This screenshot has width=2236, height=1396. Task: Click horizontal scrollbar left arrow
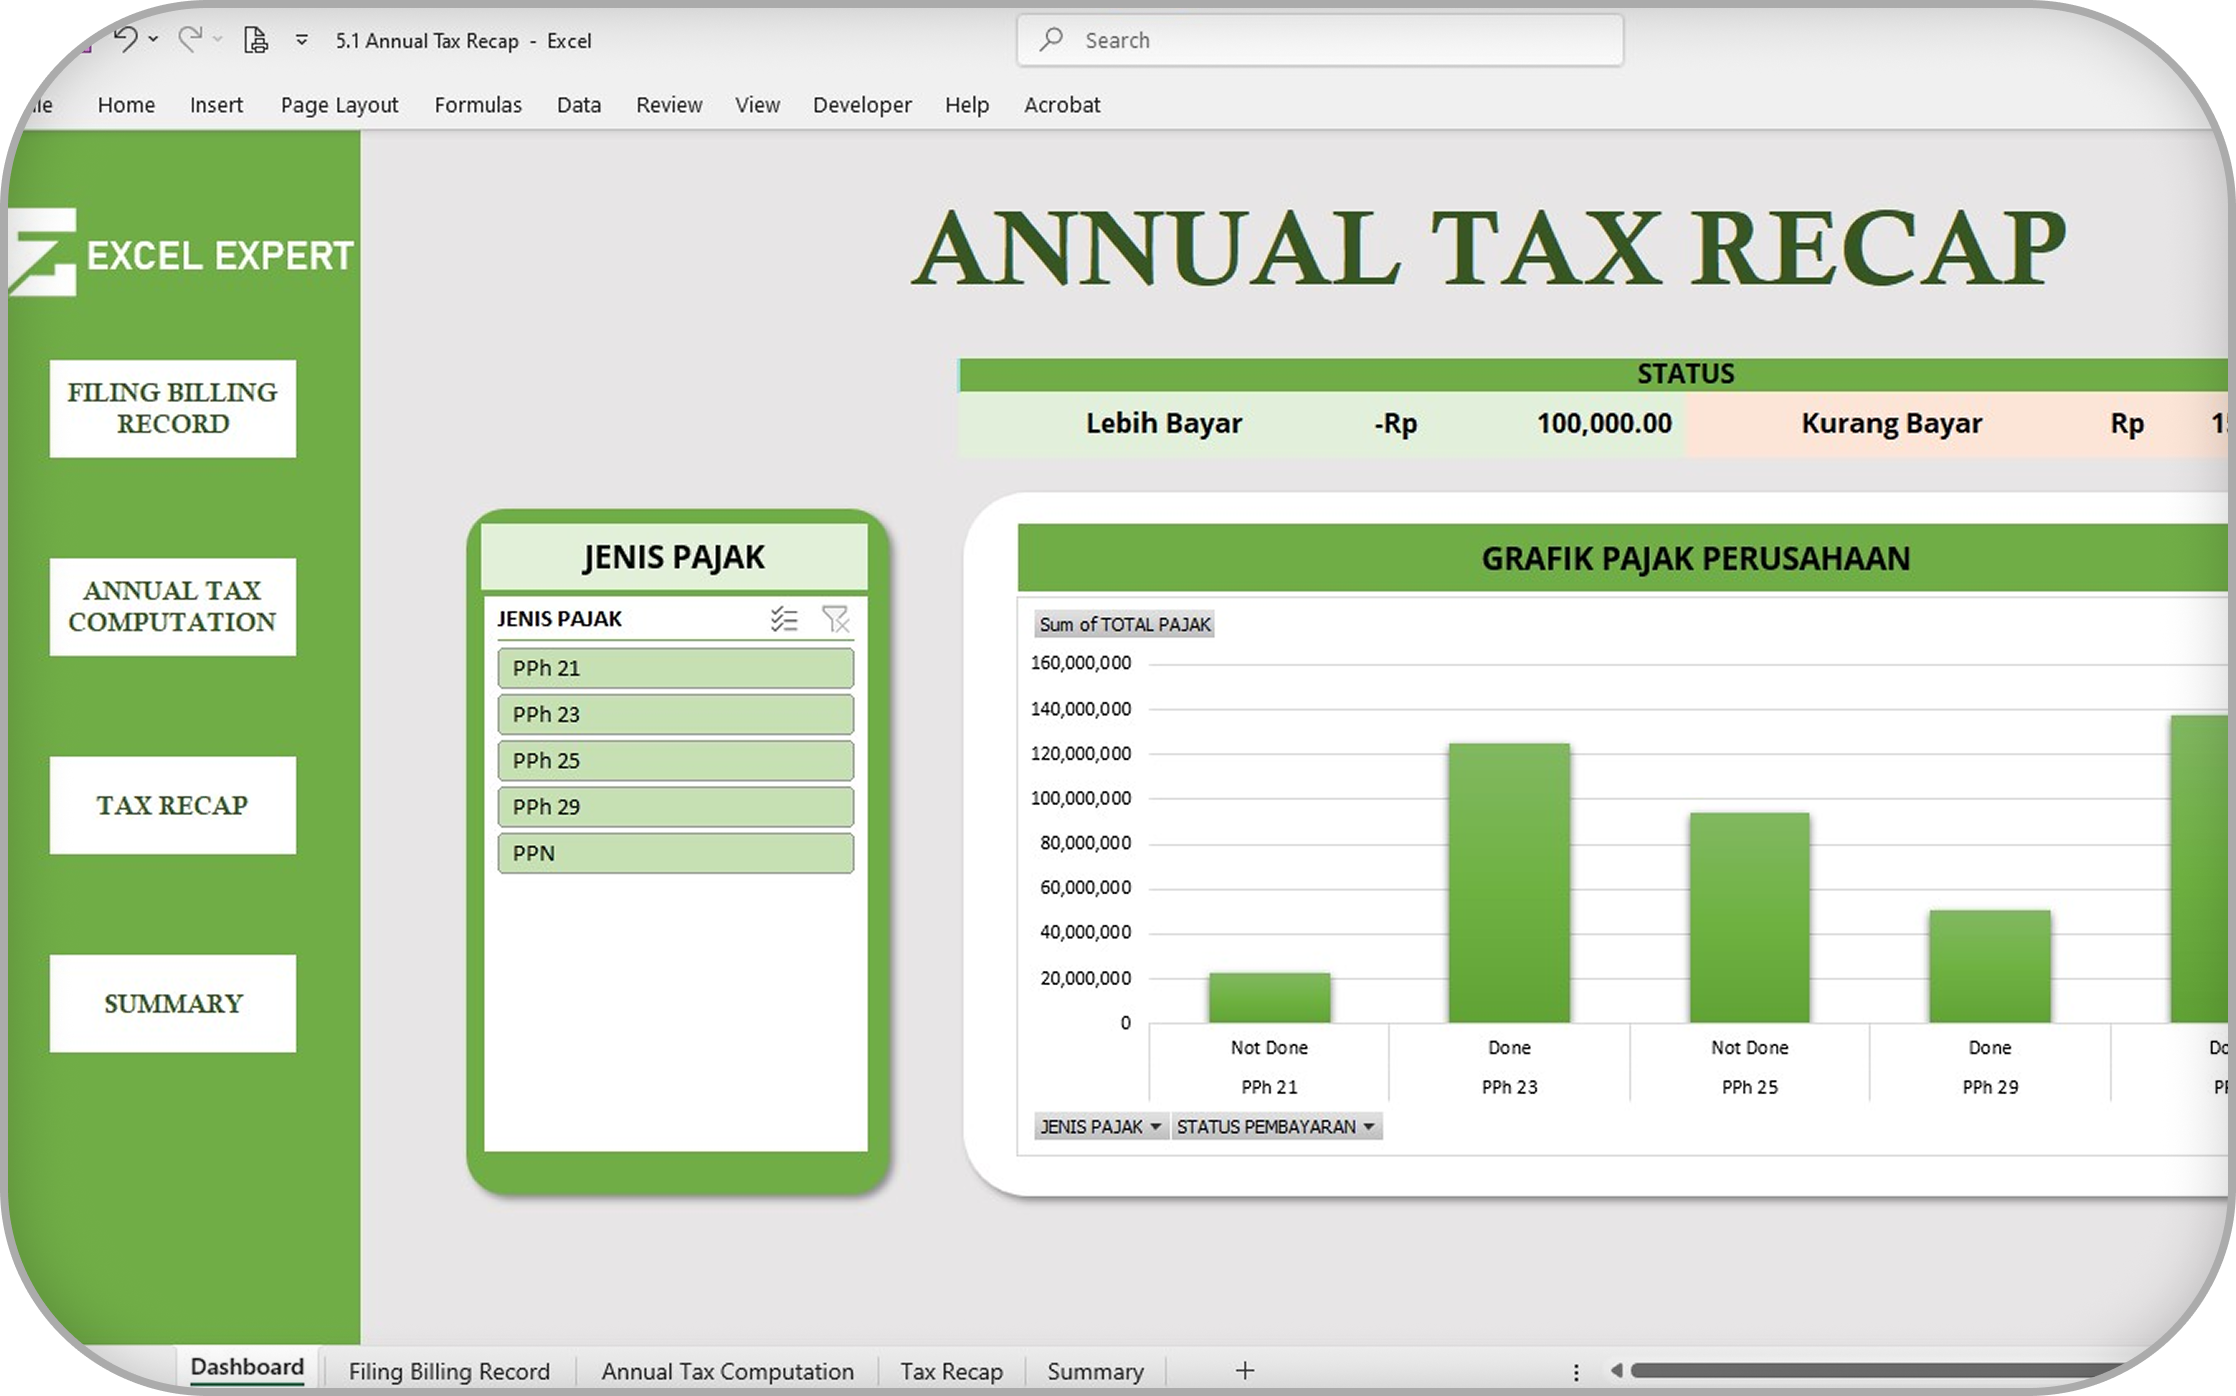coord(1616,1370)
